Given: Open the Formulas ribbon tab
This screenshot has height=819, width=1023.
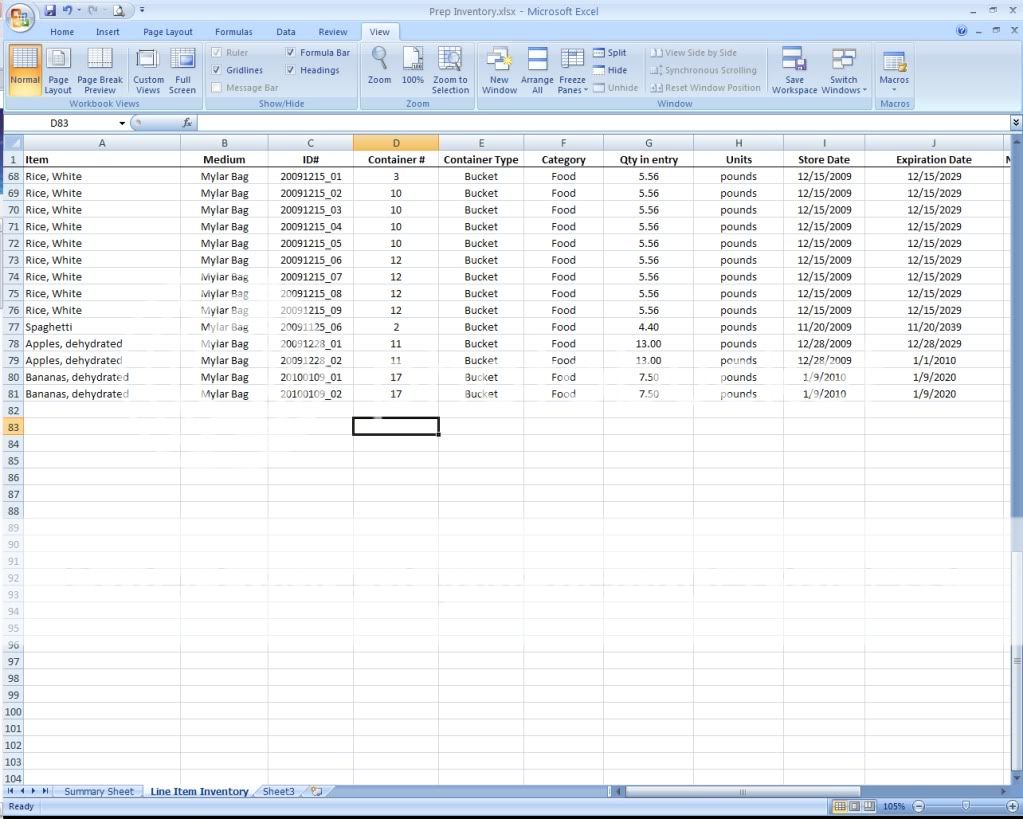Looking at the screenshot, I should point(234,31).
